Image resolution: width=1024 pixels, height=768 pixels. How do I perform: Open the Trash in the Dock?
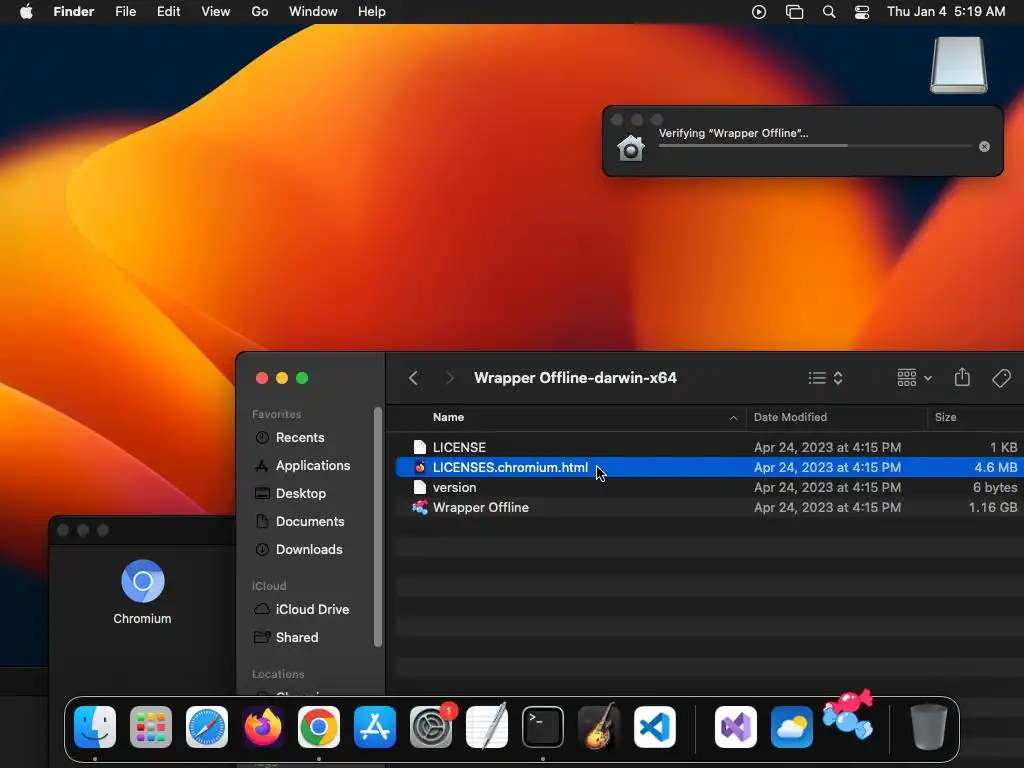tap(929, 727)
